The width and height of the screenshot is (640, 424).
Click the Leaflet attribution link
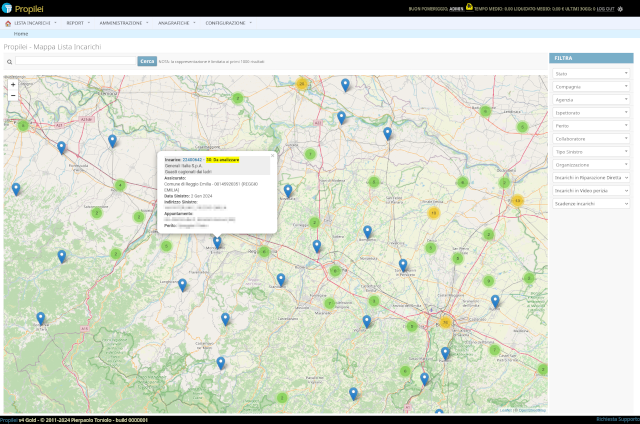click(x=505, y=410)
